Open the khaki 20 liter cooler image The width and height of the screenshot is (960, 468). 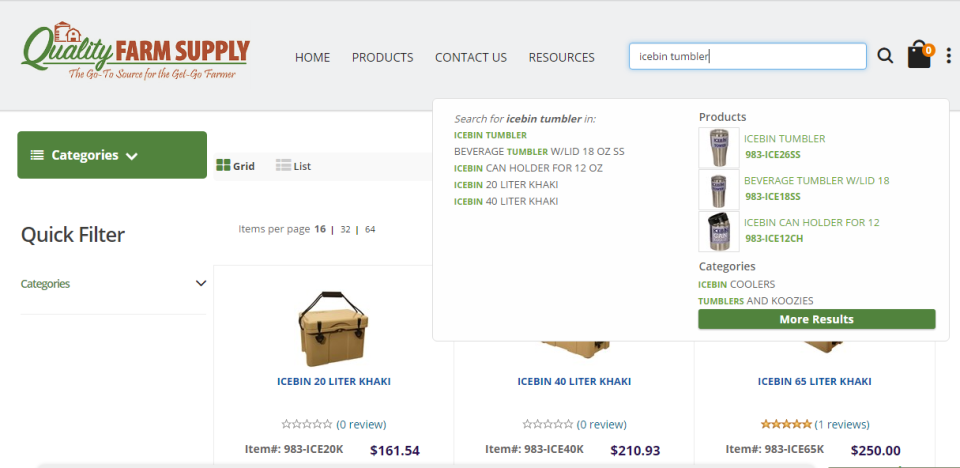(x=333, y=328)
